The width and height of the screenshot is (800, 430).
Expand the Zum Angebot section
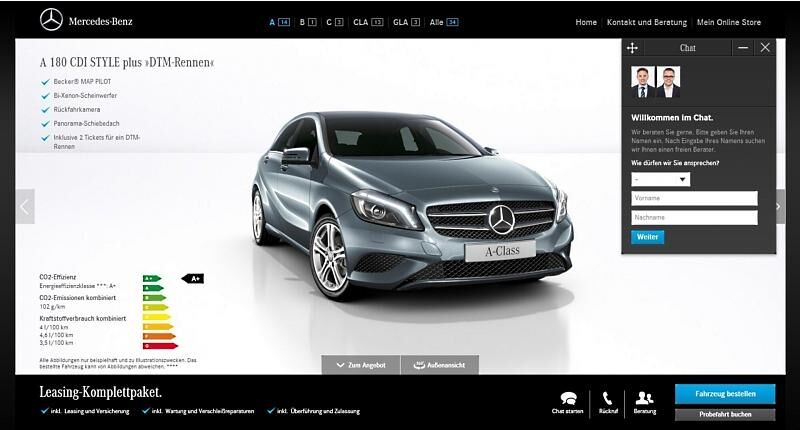361,365
